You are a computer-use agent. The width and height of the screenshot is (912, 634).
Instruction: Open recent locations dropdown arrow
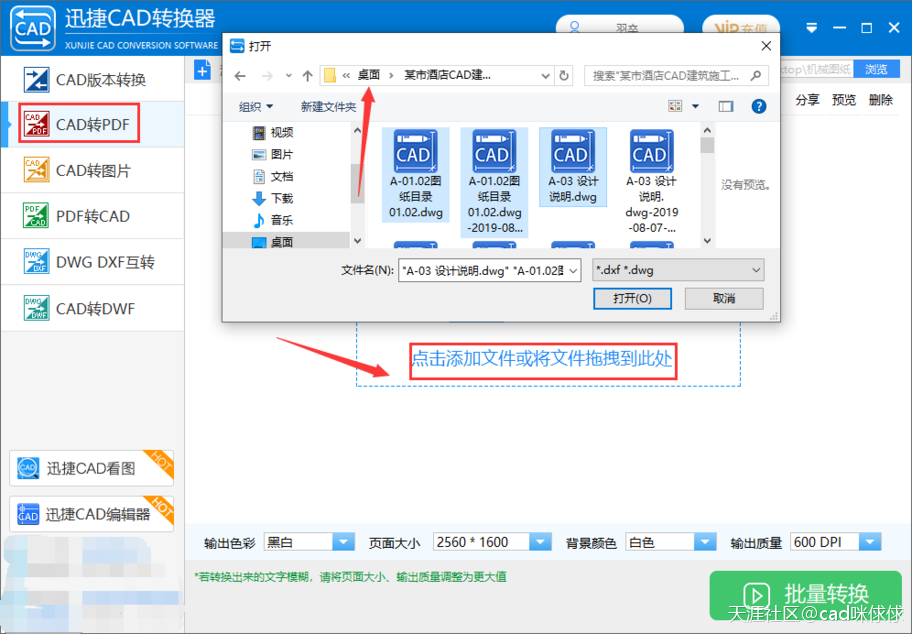tap(288, 76)
